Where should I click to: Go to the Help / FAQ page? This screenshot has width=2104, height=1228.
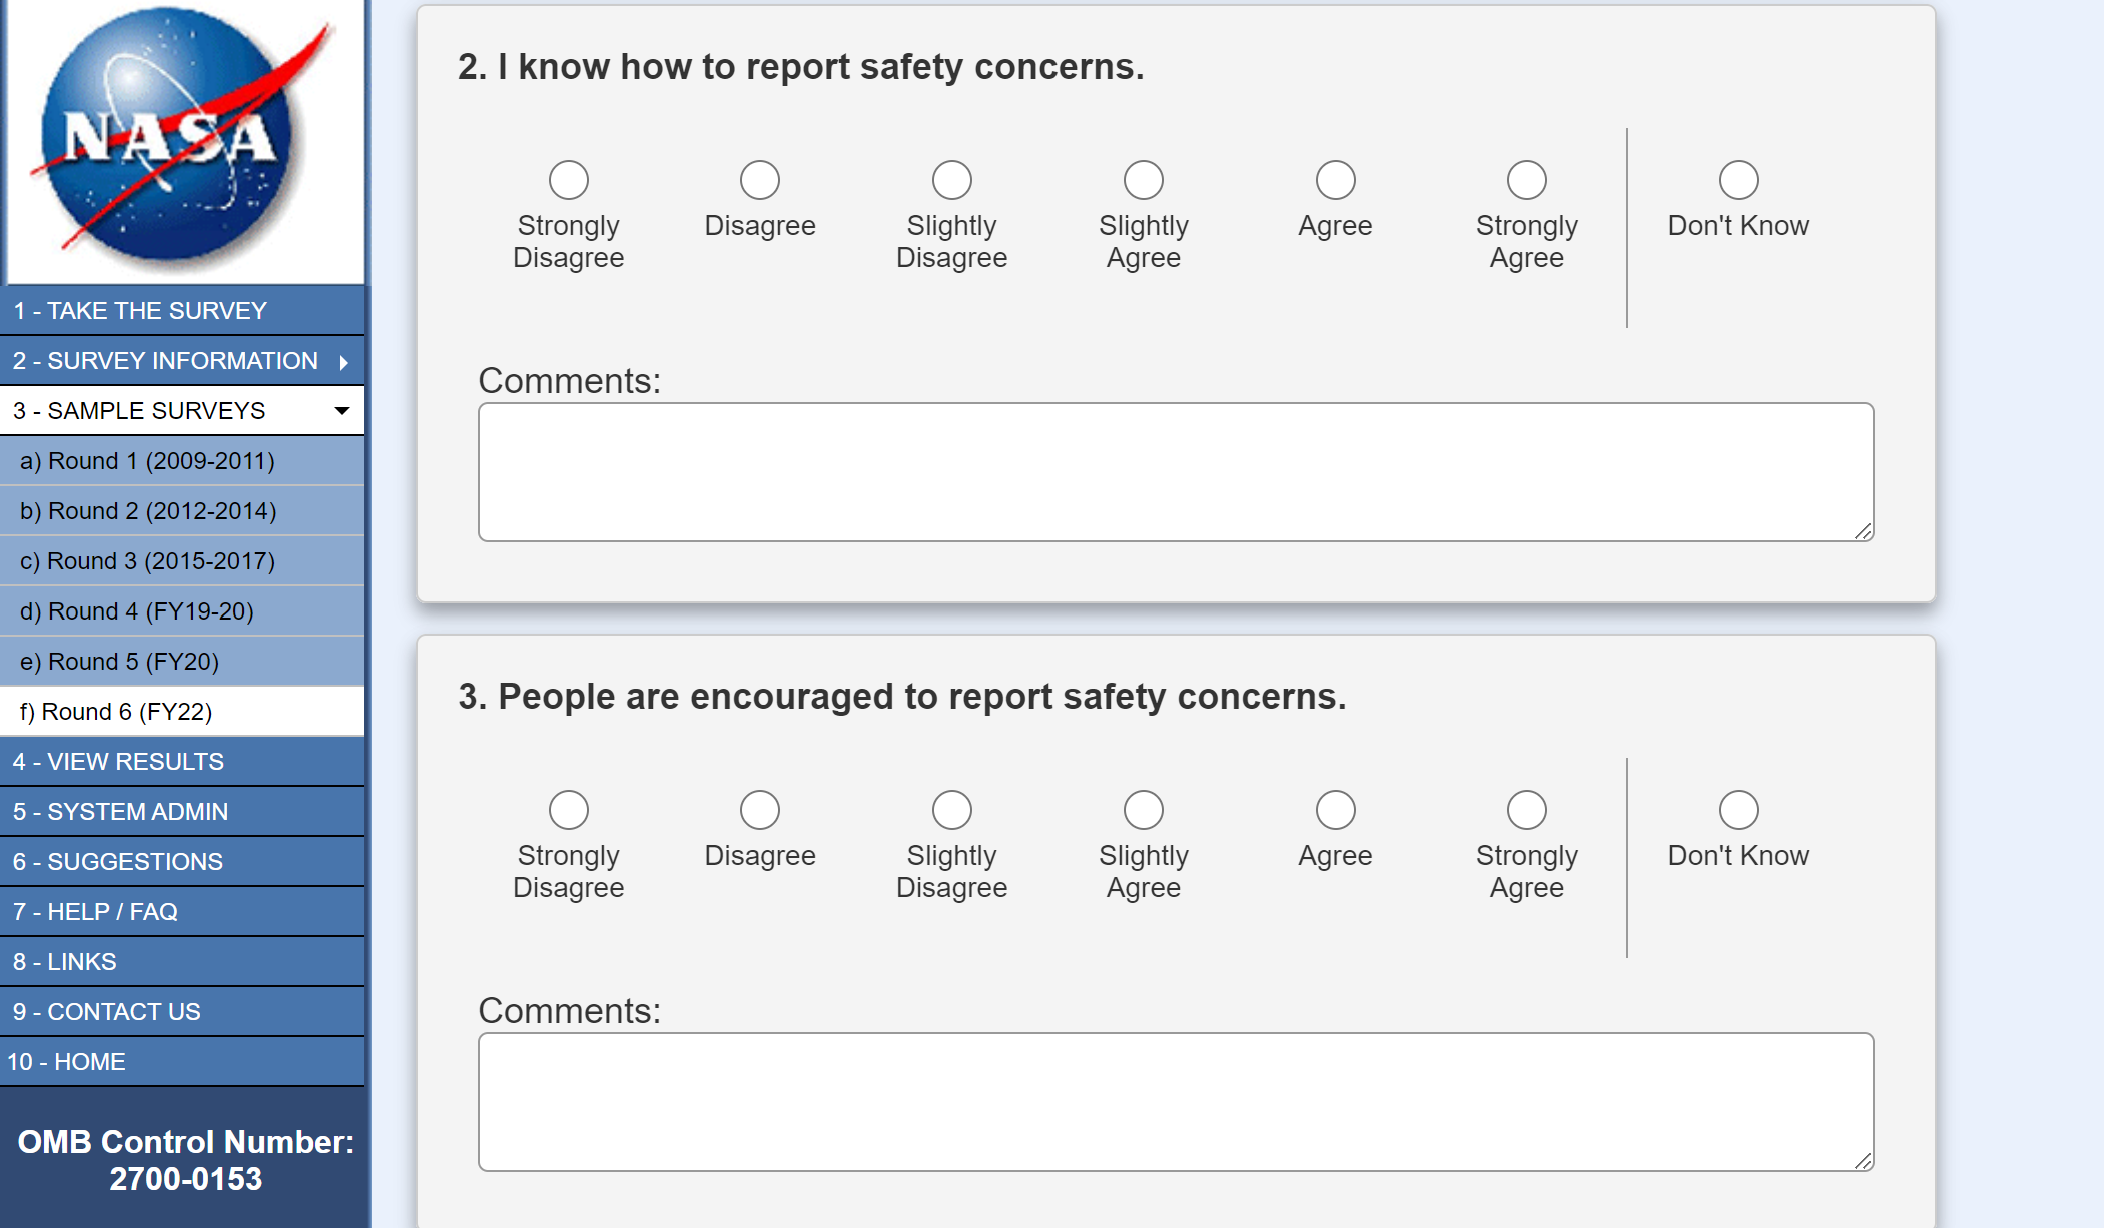[95, 912]
